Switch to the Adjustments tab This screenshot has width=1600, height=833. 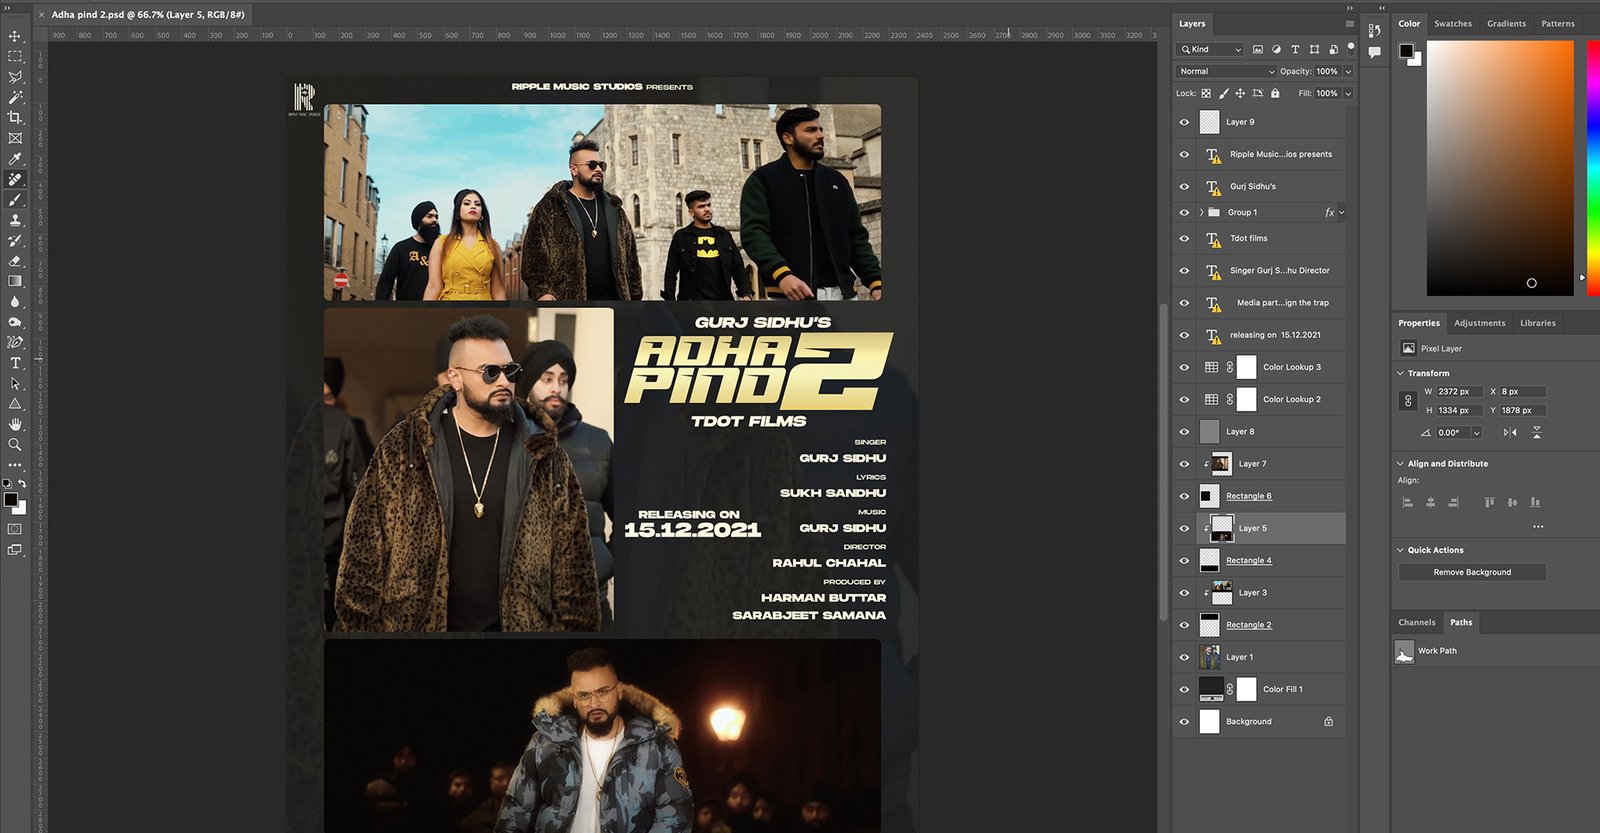click(1479, 323)
